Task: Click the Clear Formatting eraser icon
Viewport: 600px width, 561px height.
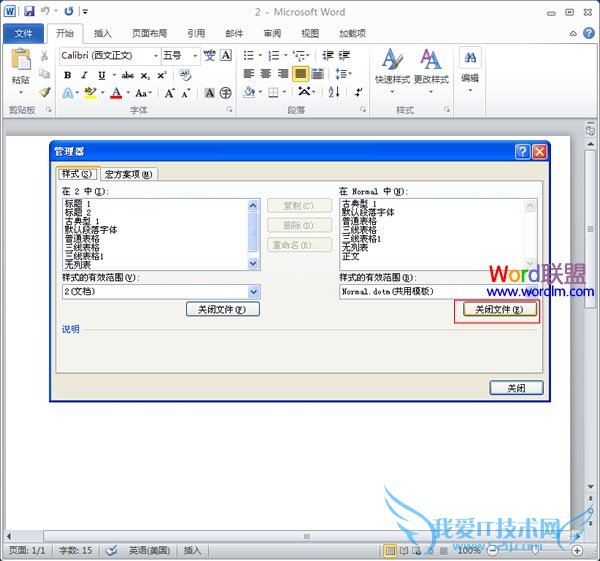Action: [x=185, y=75]
